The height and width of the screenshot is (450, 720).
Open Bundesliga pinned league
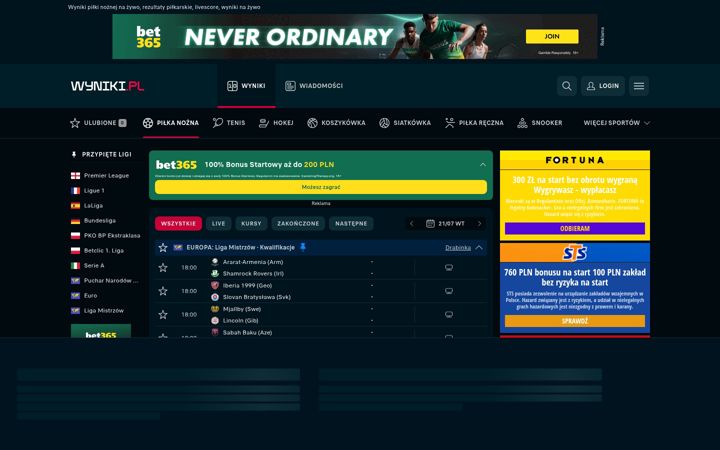click(x=93, y=221)
